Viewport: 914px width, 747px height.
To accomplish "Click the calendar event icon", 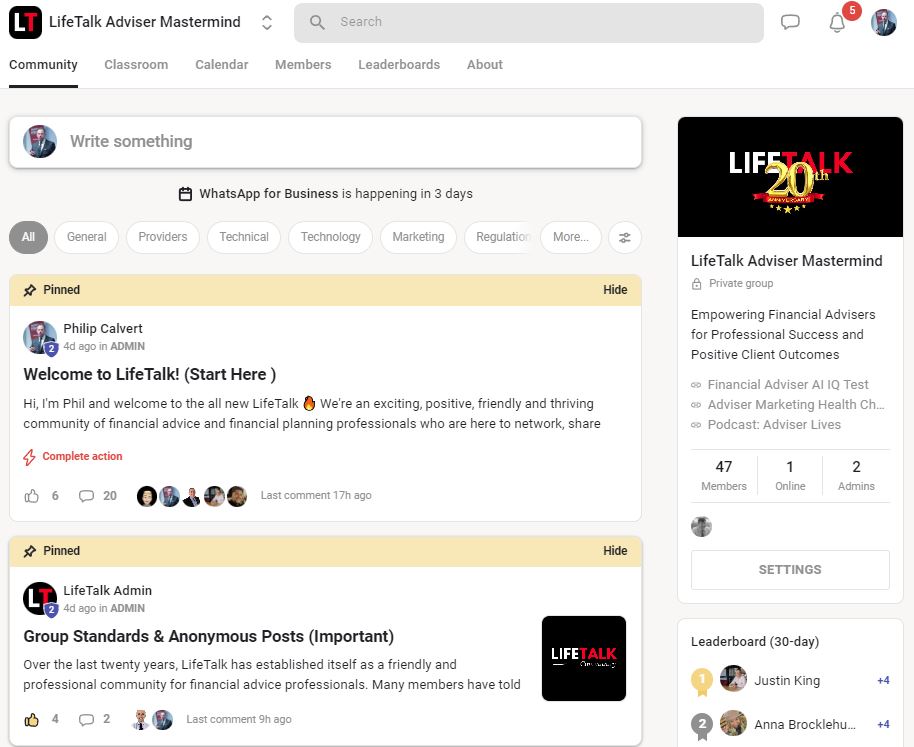I will coord(185,193).
